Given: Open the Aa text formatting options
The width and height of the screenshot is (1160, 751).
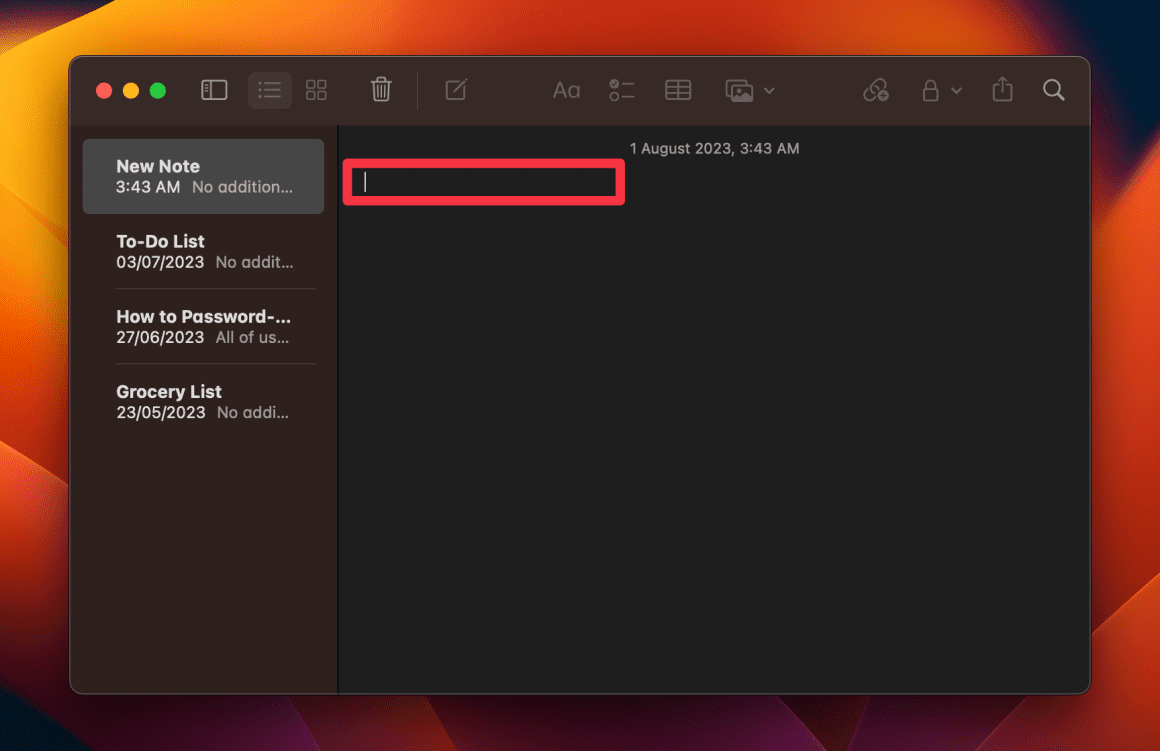Looking at the screenshot, I should (x=566, y=90).
